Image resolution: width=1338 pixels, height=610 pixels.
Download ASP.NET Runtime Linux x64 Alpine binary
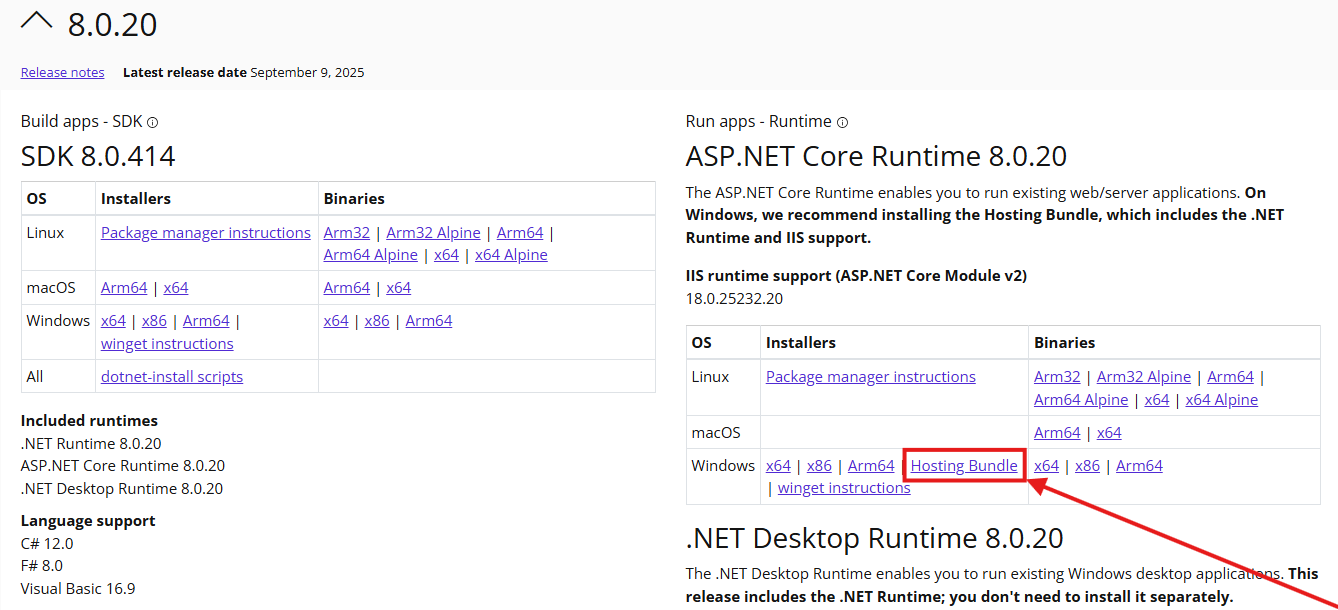pos(1222,399)
